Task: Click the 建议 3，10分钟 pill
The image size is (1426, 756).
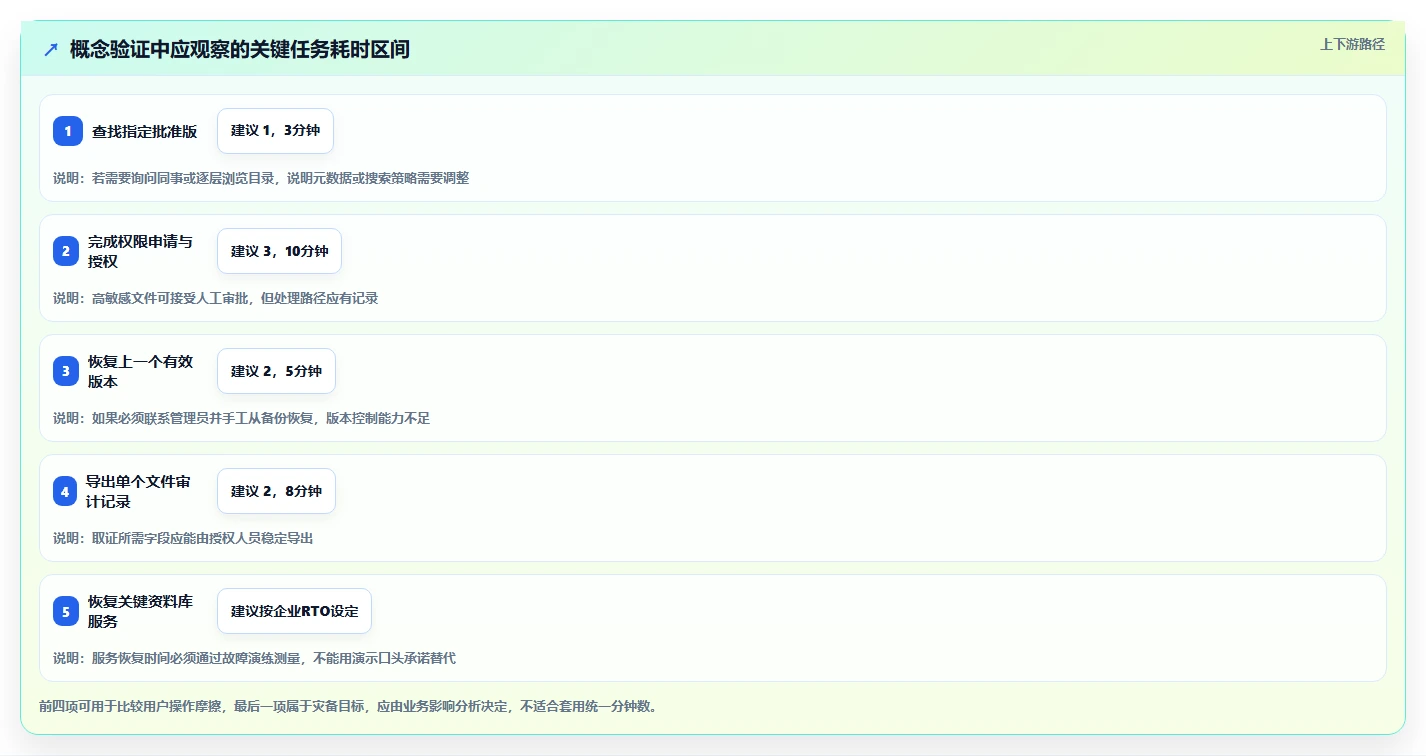Action: pos(279,251)
